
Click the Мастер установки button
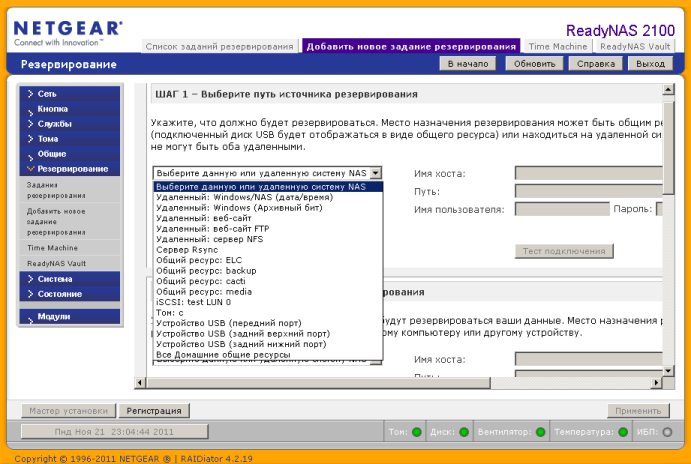68,411
